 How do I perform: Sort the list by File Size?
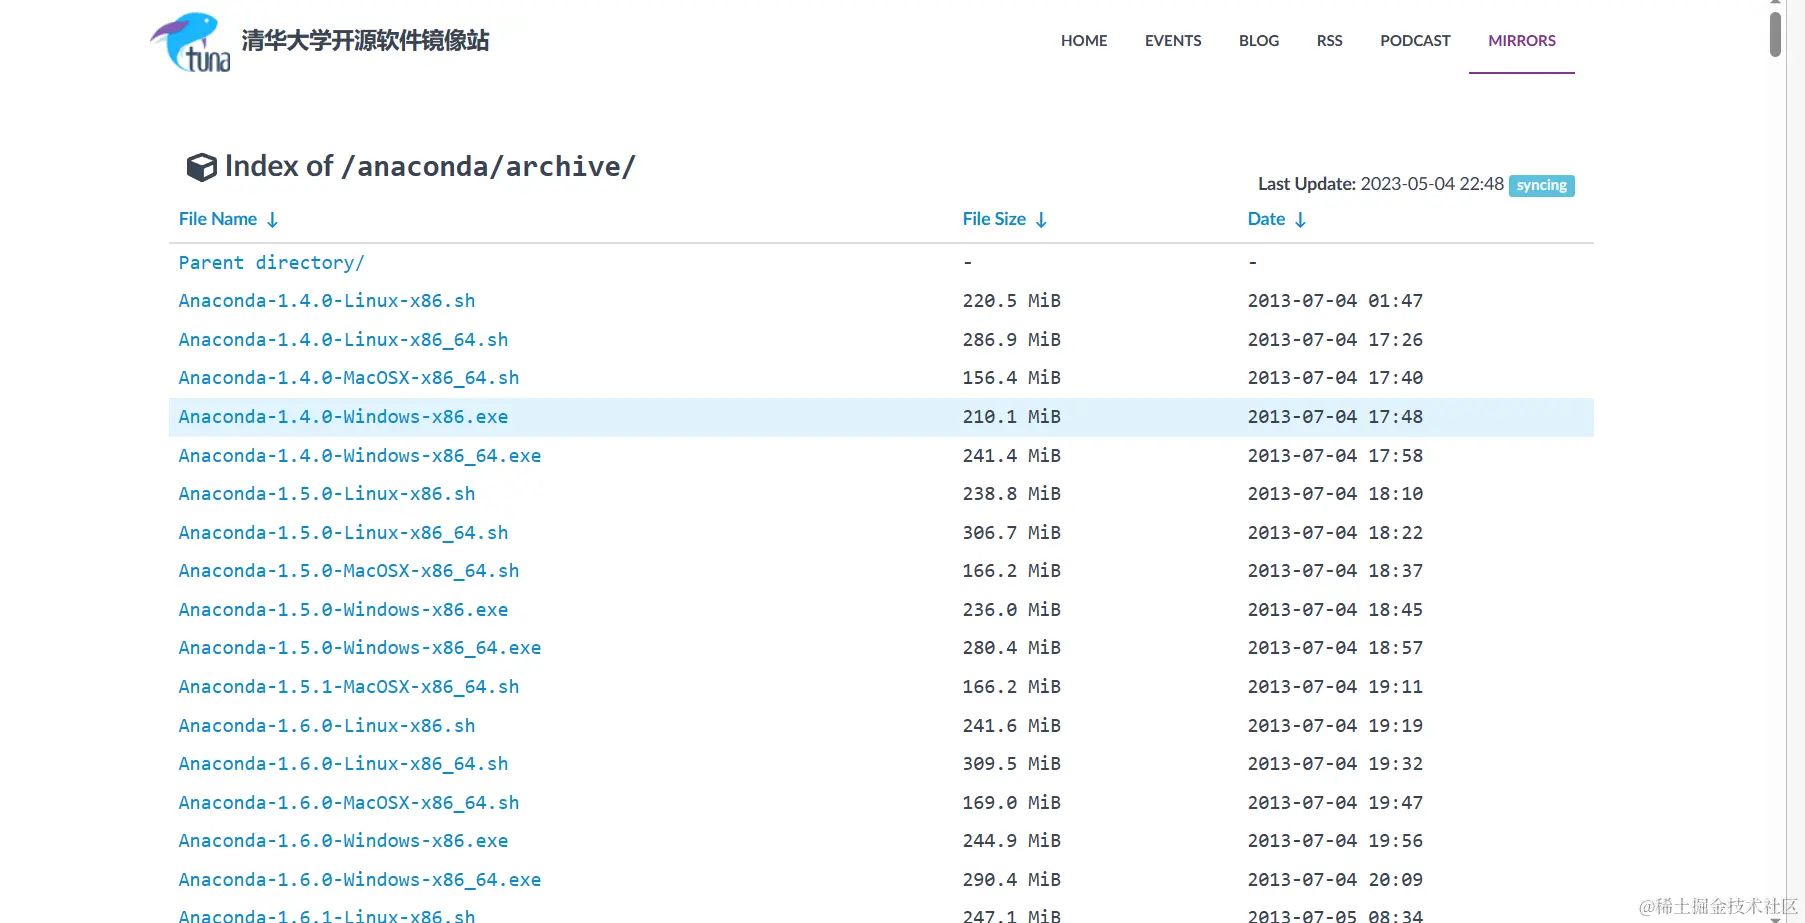point(994,219)
